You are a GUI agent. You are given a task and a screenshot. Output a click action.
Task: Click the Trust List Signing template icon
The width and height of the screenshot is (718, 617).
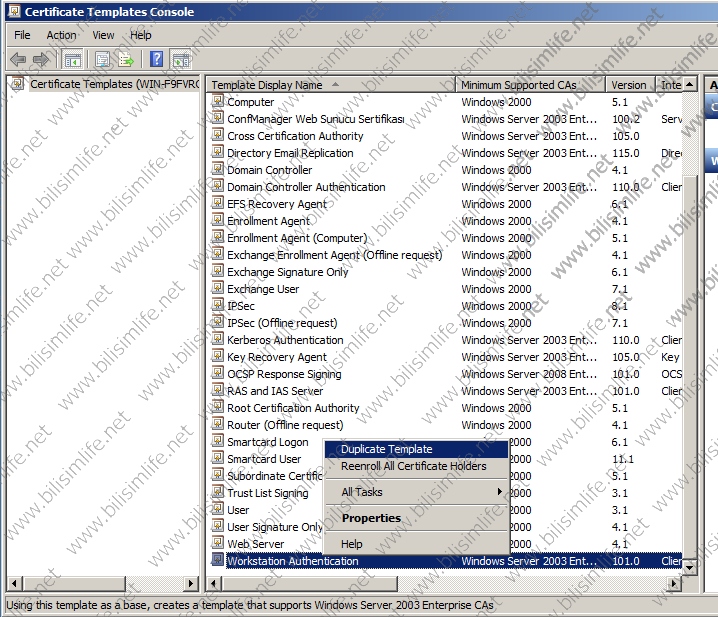tap(218, 491)
